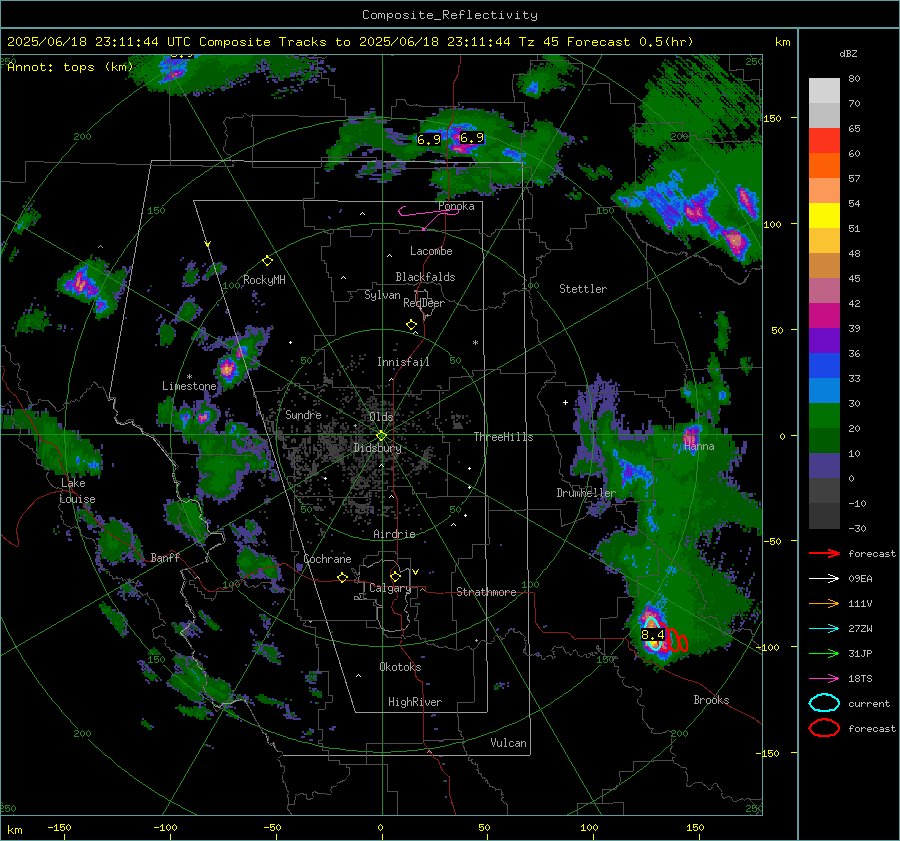This screenshot has width=900, height=841.
Task: Click the yellow diamond marker below Cochrane
Action: pyautogui.click(x=342, y=577)
